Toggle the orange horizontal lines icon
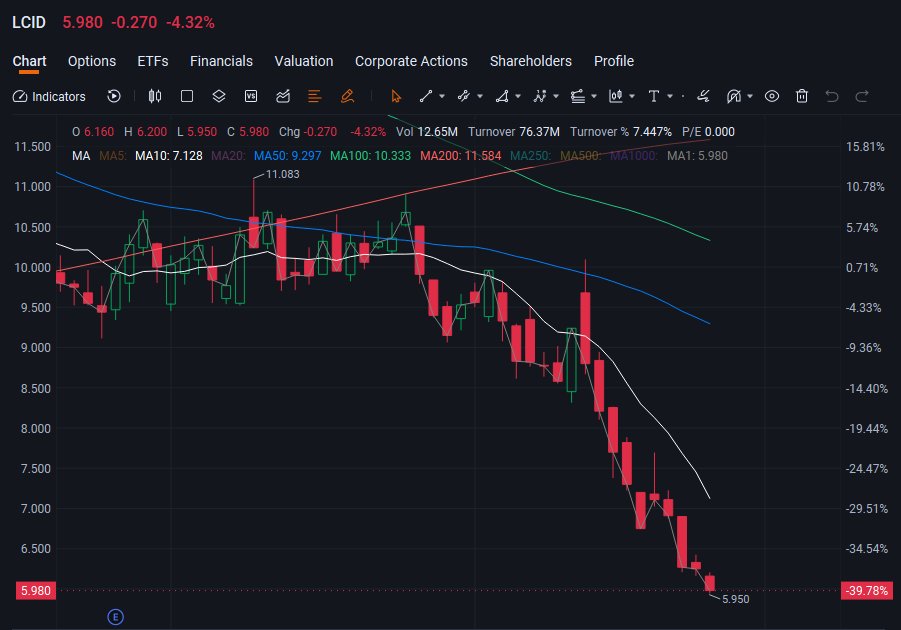901x630 pixels. (x=314, y=97)
